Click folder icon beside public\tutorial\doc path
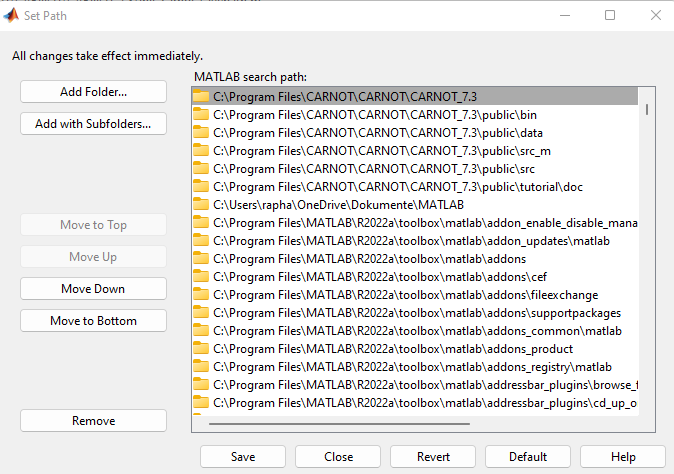This screenshot has width=674, height=474. coord(201,187)
